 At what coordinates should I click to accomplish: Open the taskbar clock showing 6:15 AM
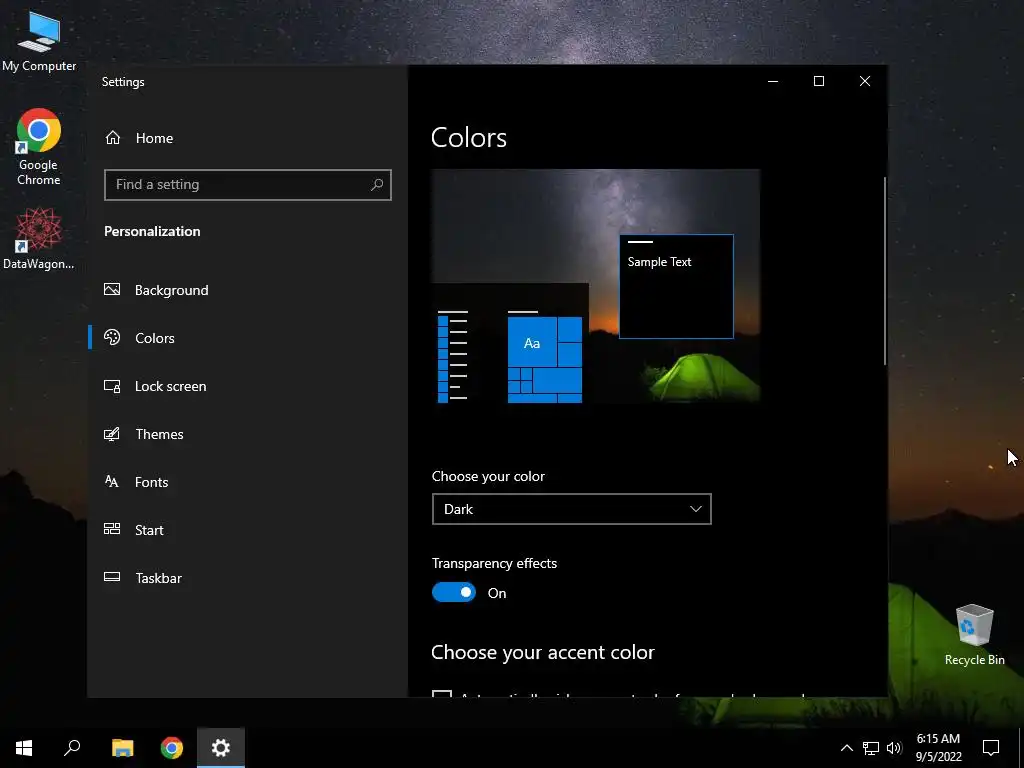[x=938, y=748]
